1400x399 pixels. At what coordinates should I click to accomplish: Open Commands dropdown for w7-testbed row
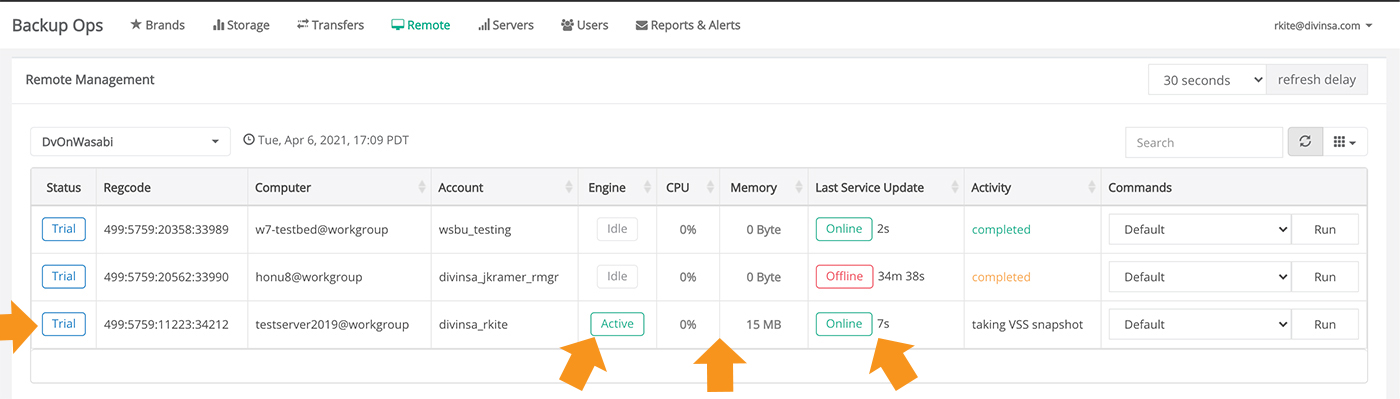point(1200,229)
